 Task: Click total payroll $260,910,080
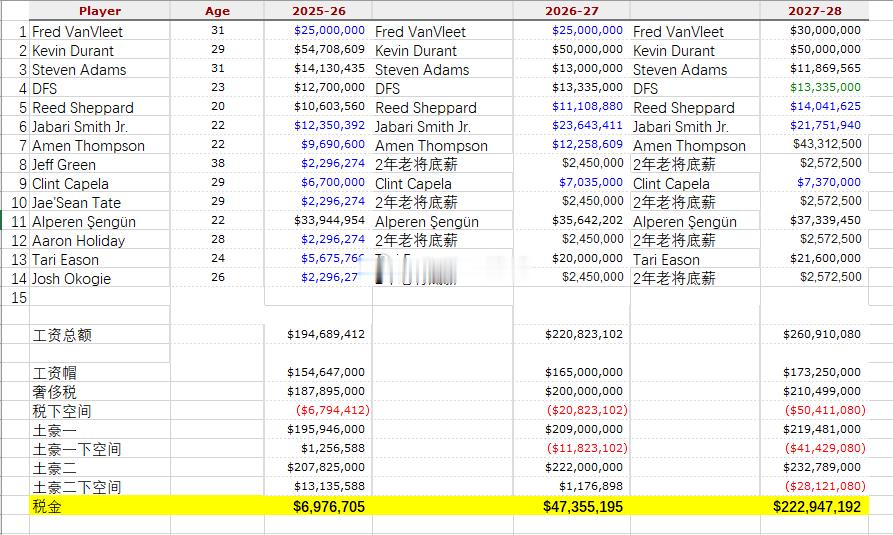822,334
